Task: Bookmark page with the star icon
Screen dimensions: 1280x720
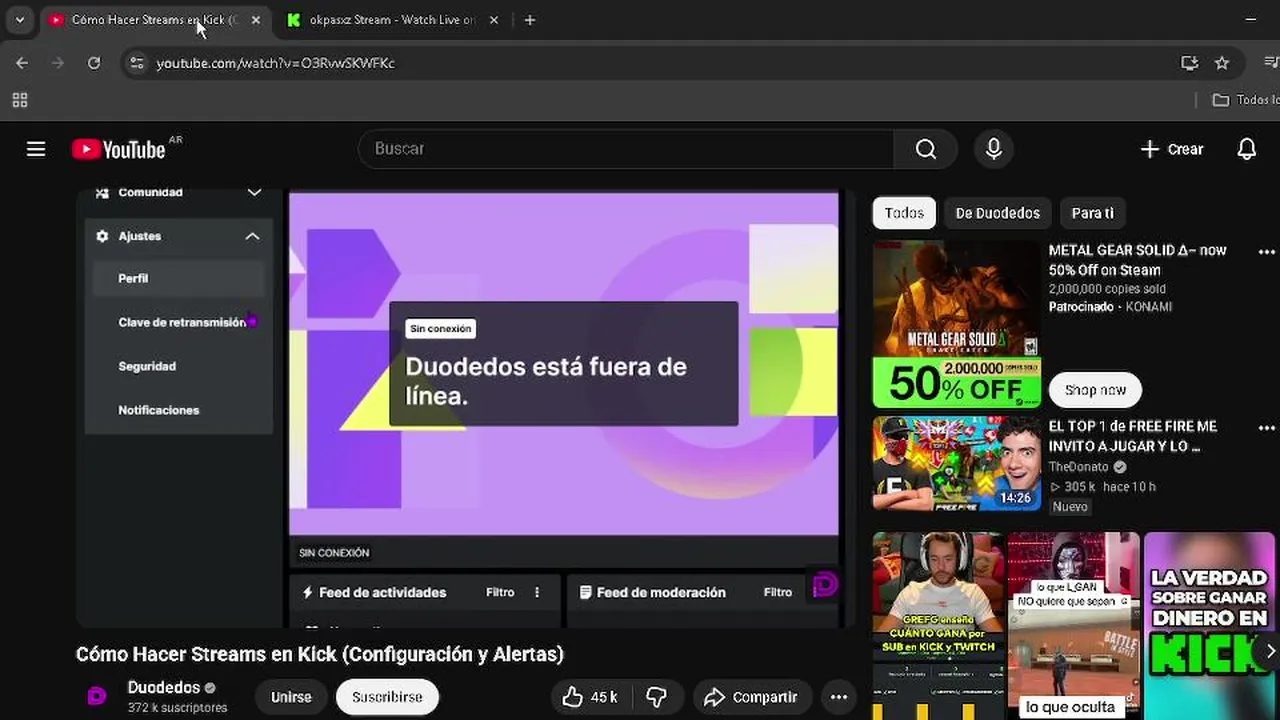Action: 1222,63
